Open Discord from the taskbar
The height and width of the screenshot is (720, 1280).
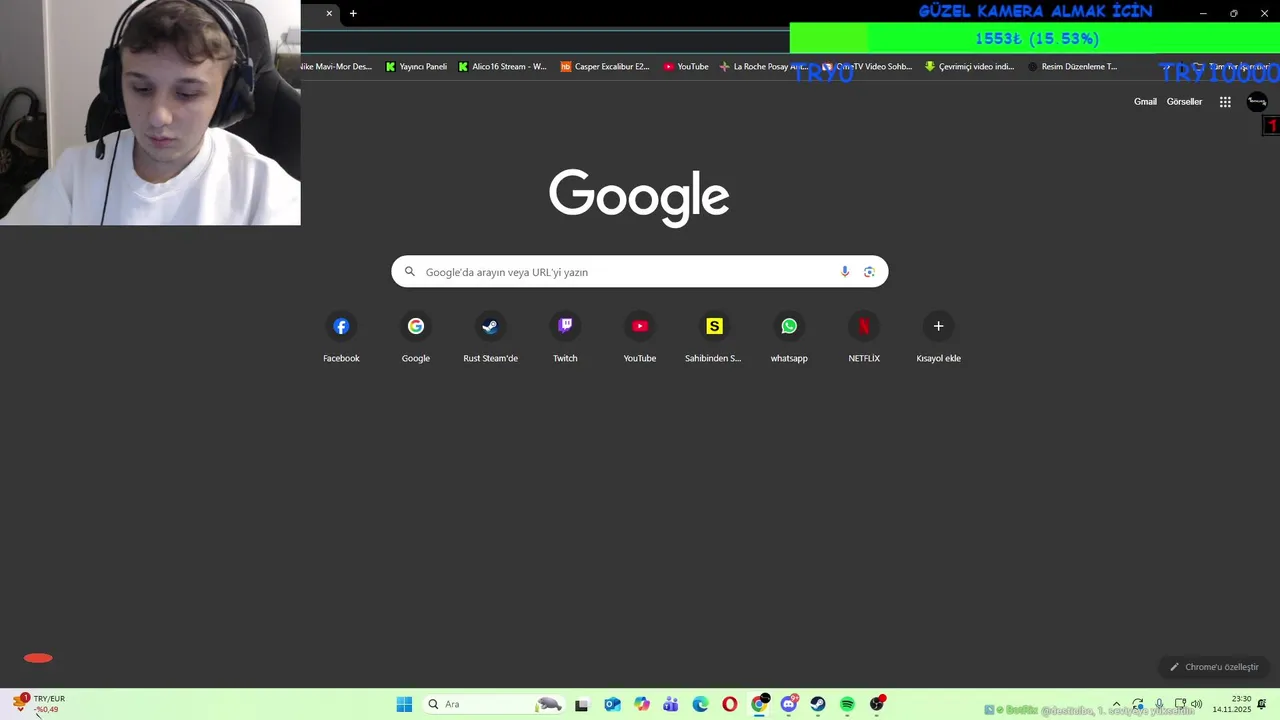[788, 704]
